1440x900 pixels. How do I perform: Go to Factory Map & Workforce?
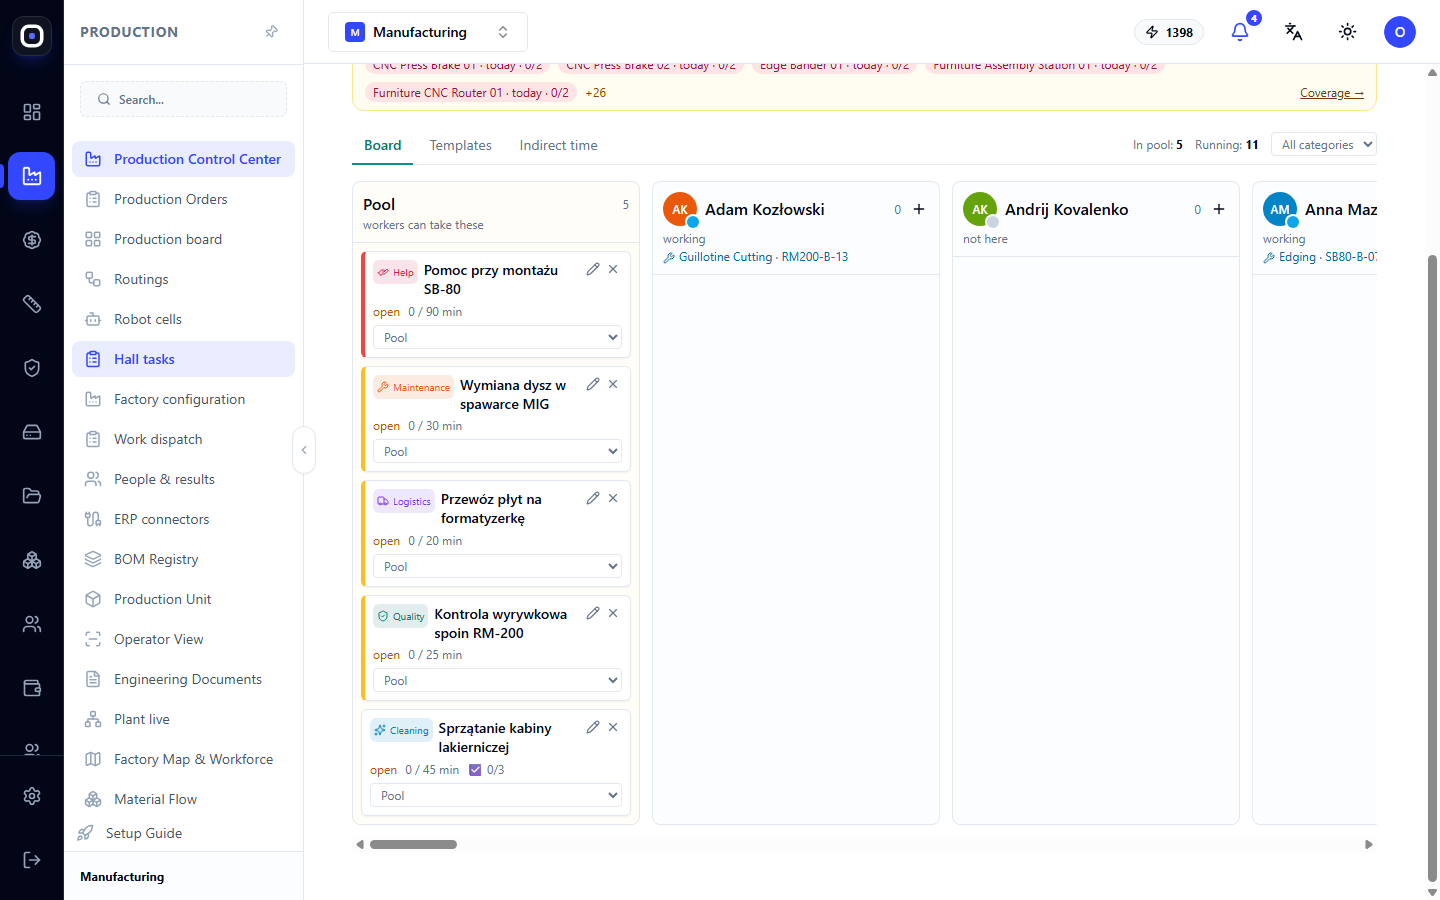(183, 759)
